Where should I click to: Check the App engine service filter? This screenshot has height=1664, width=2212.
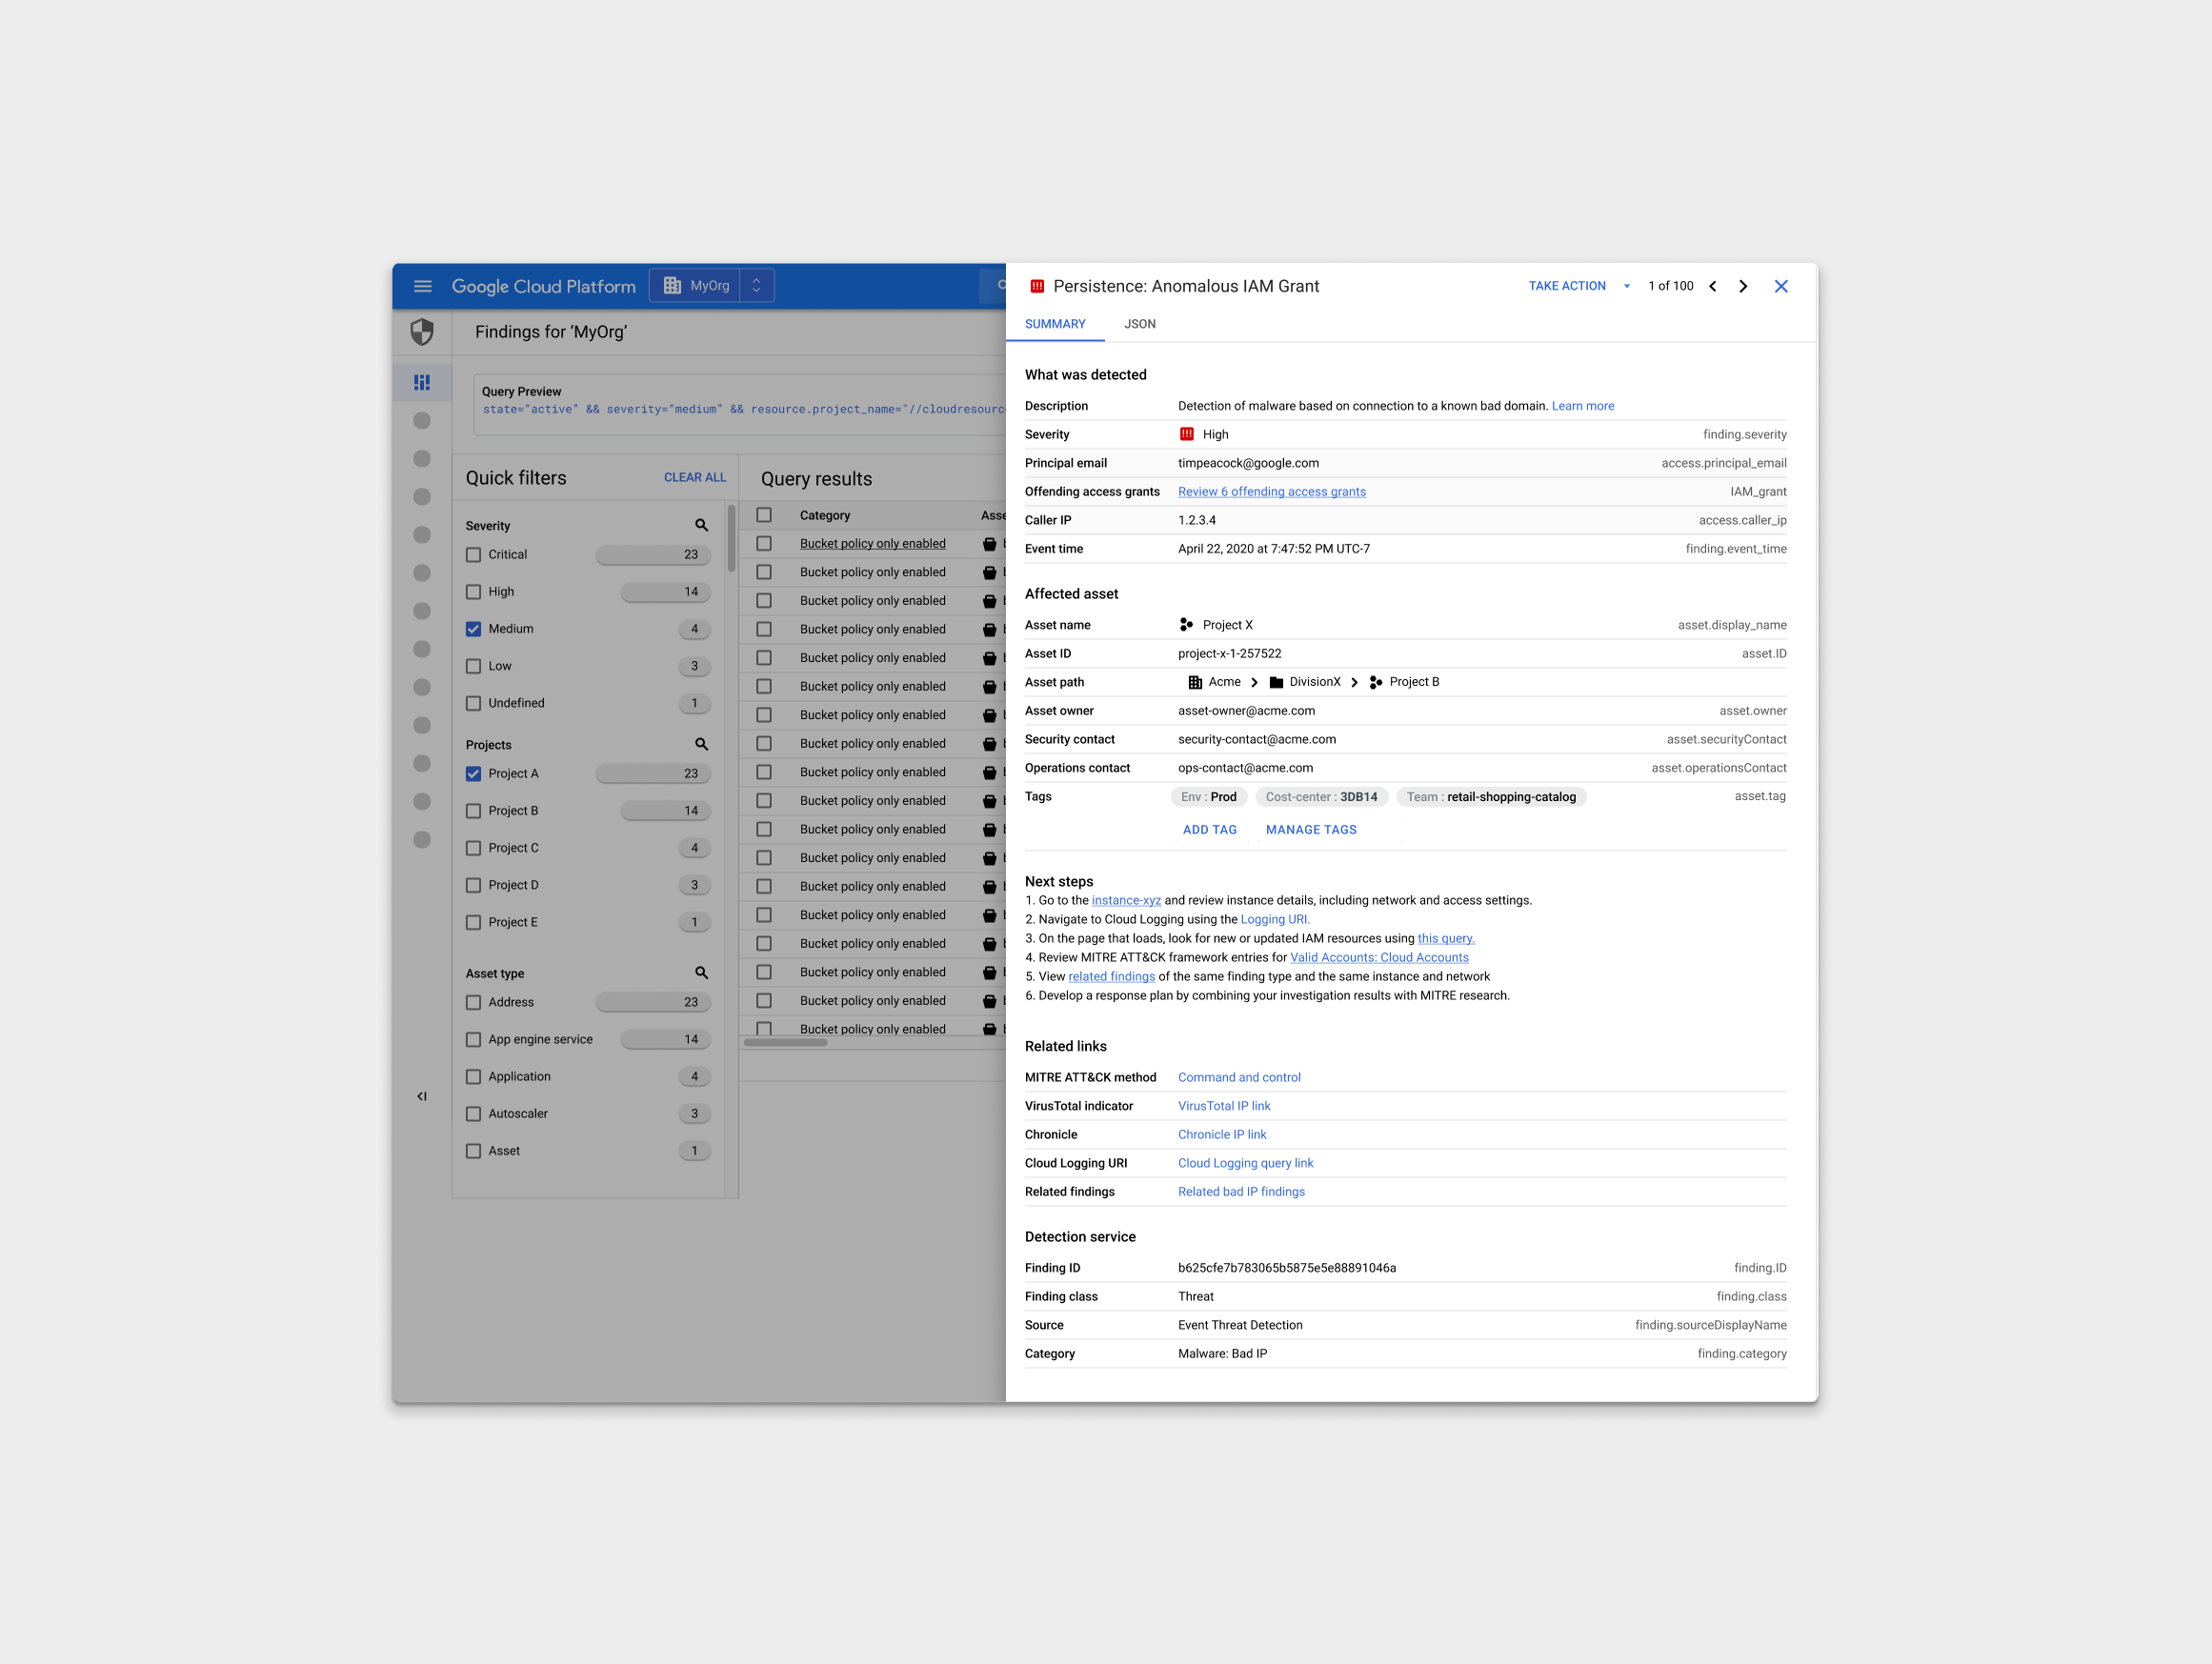point(474,1040)
